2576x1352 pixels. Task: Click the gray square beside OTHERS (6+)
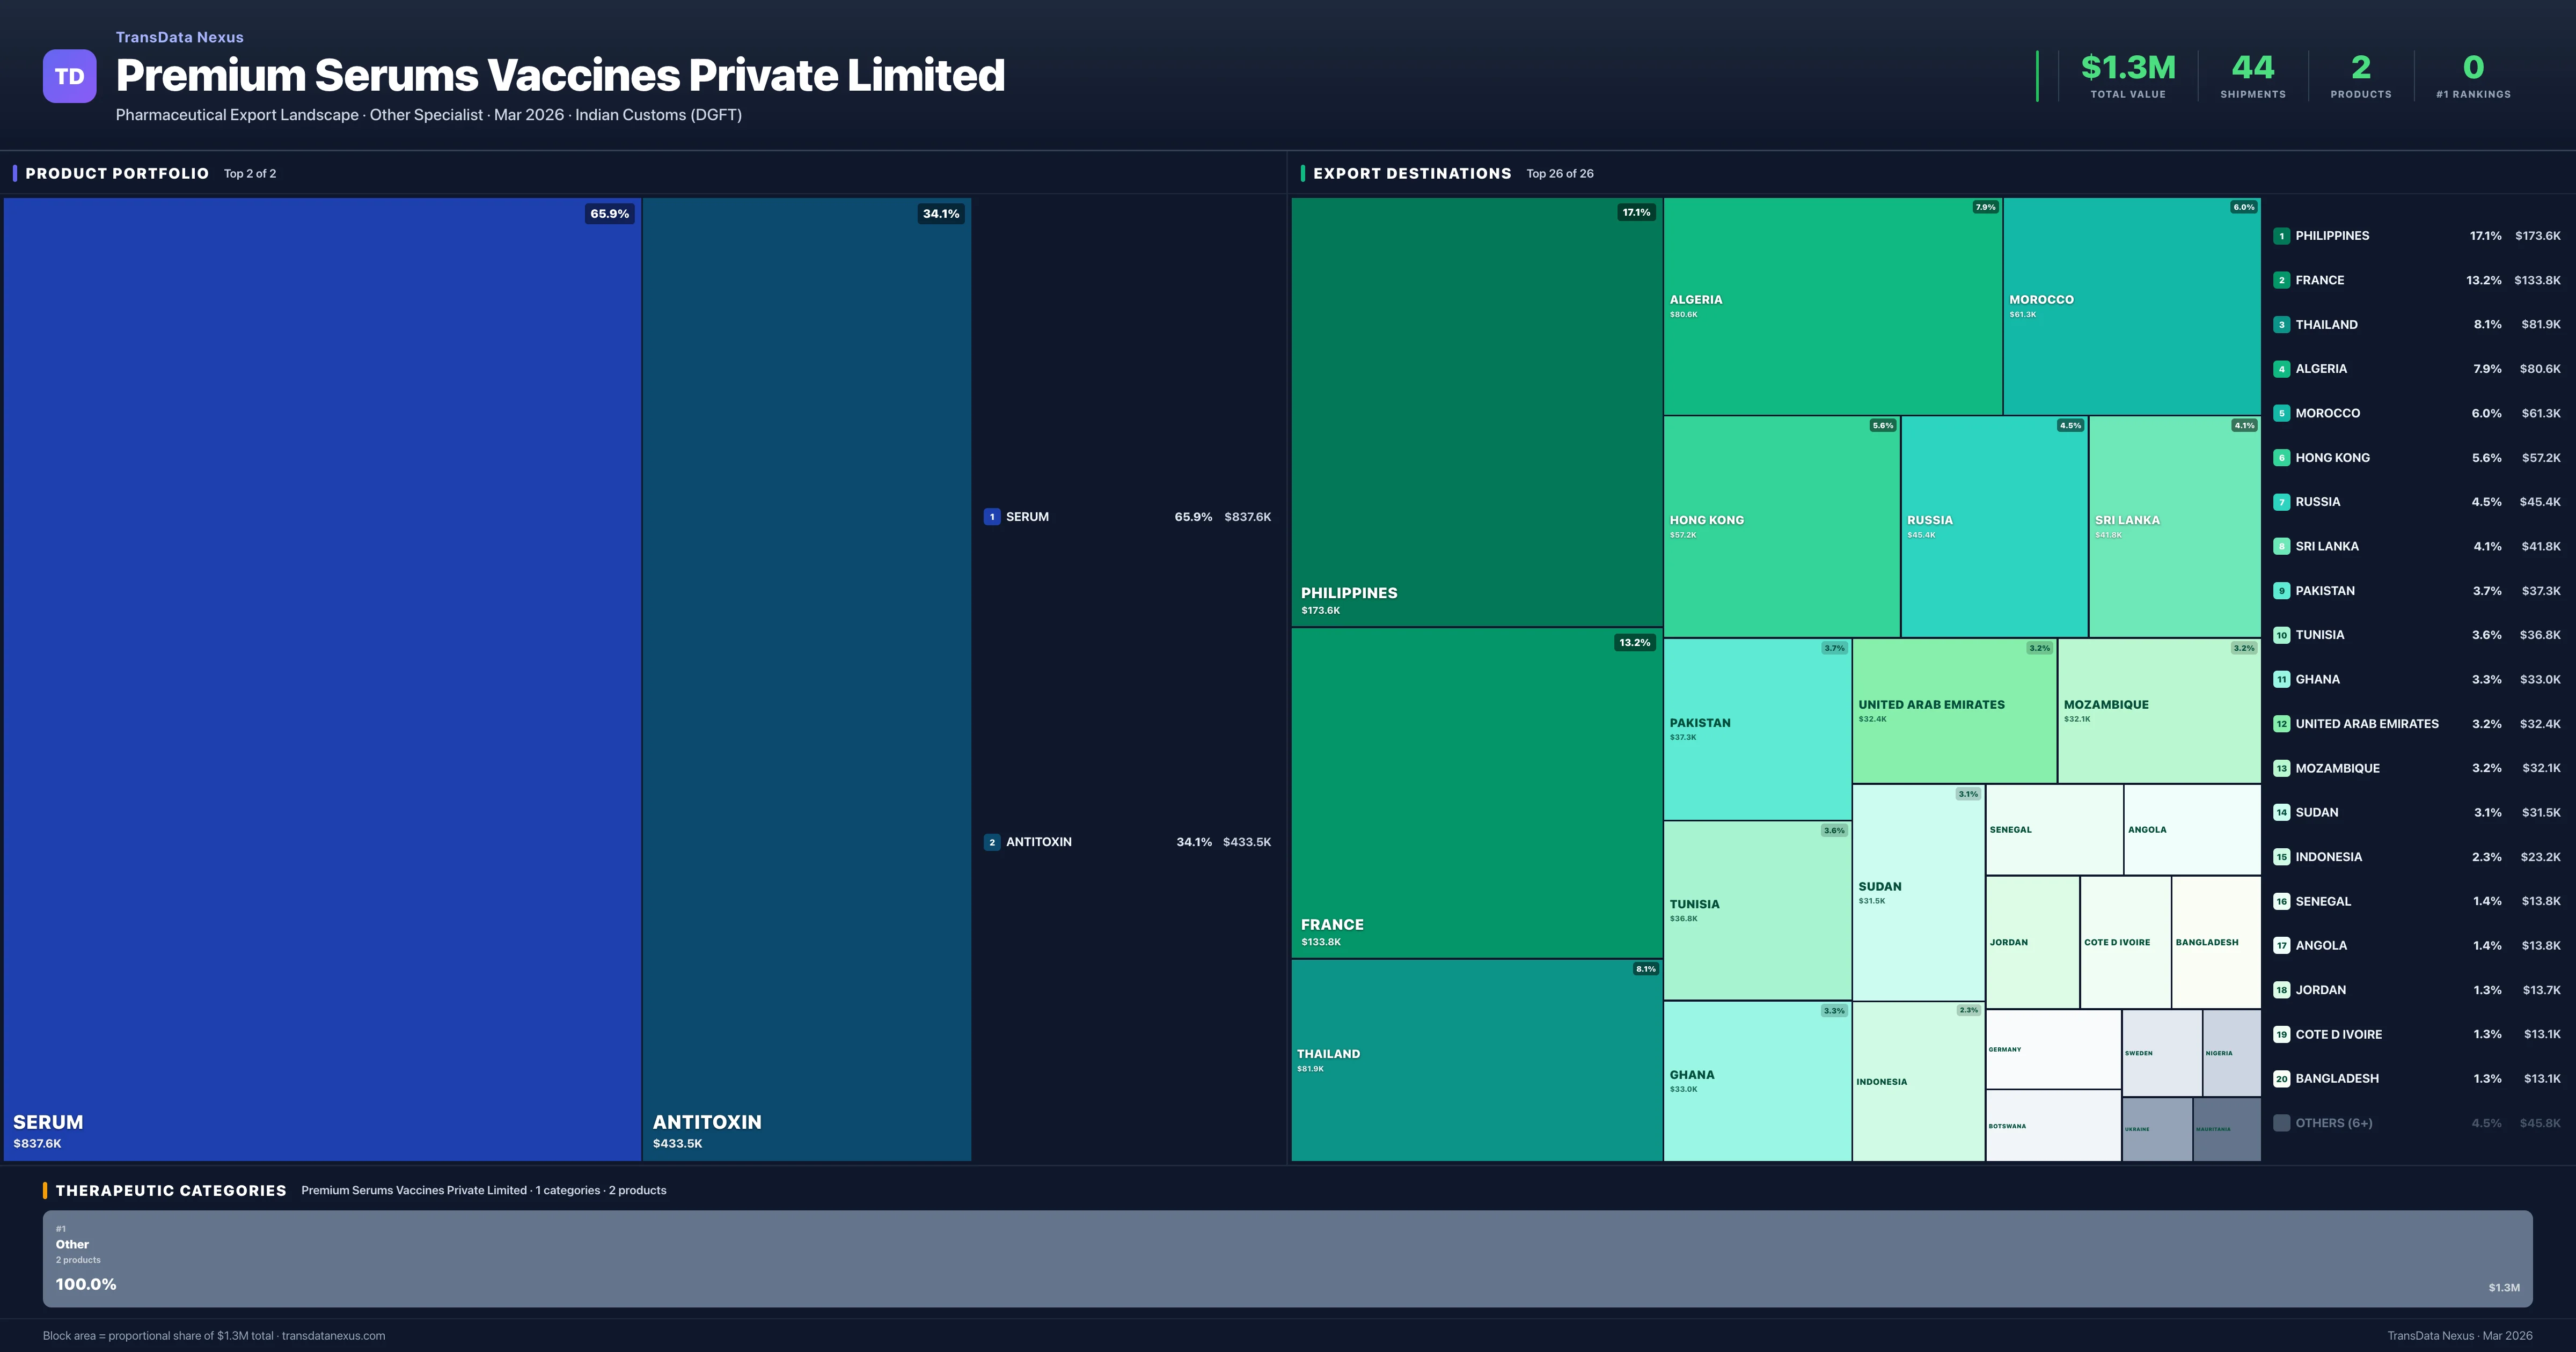point(2281,1123)
